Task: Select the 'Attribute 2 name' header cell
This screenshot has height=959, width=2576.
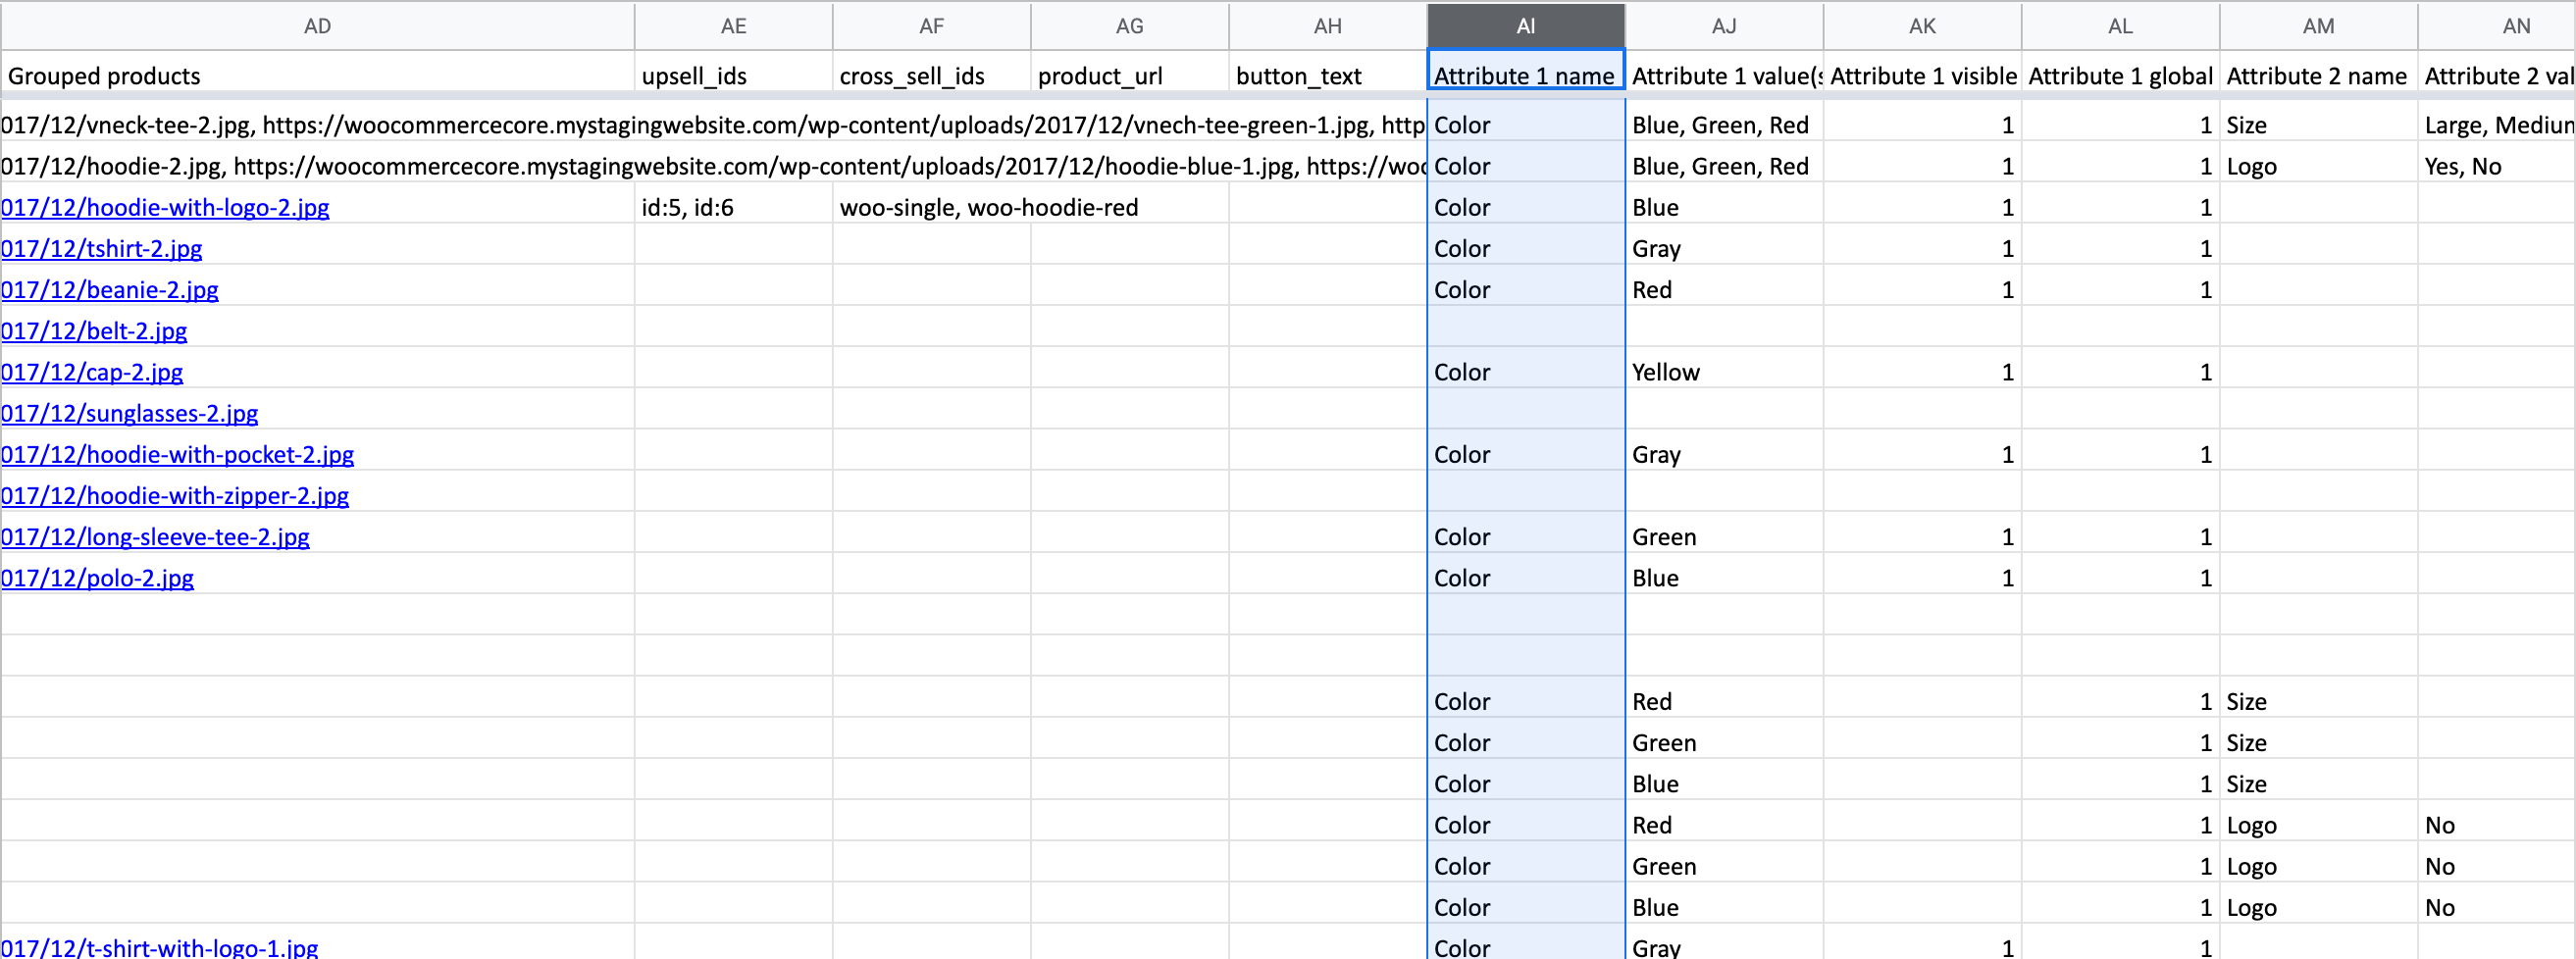Action: coord(2318,76)
